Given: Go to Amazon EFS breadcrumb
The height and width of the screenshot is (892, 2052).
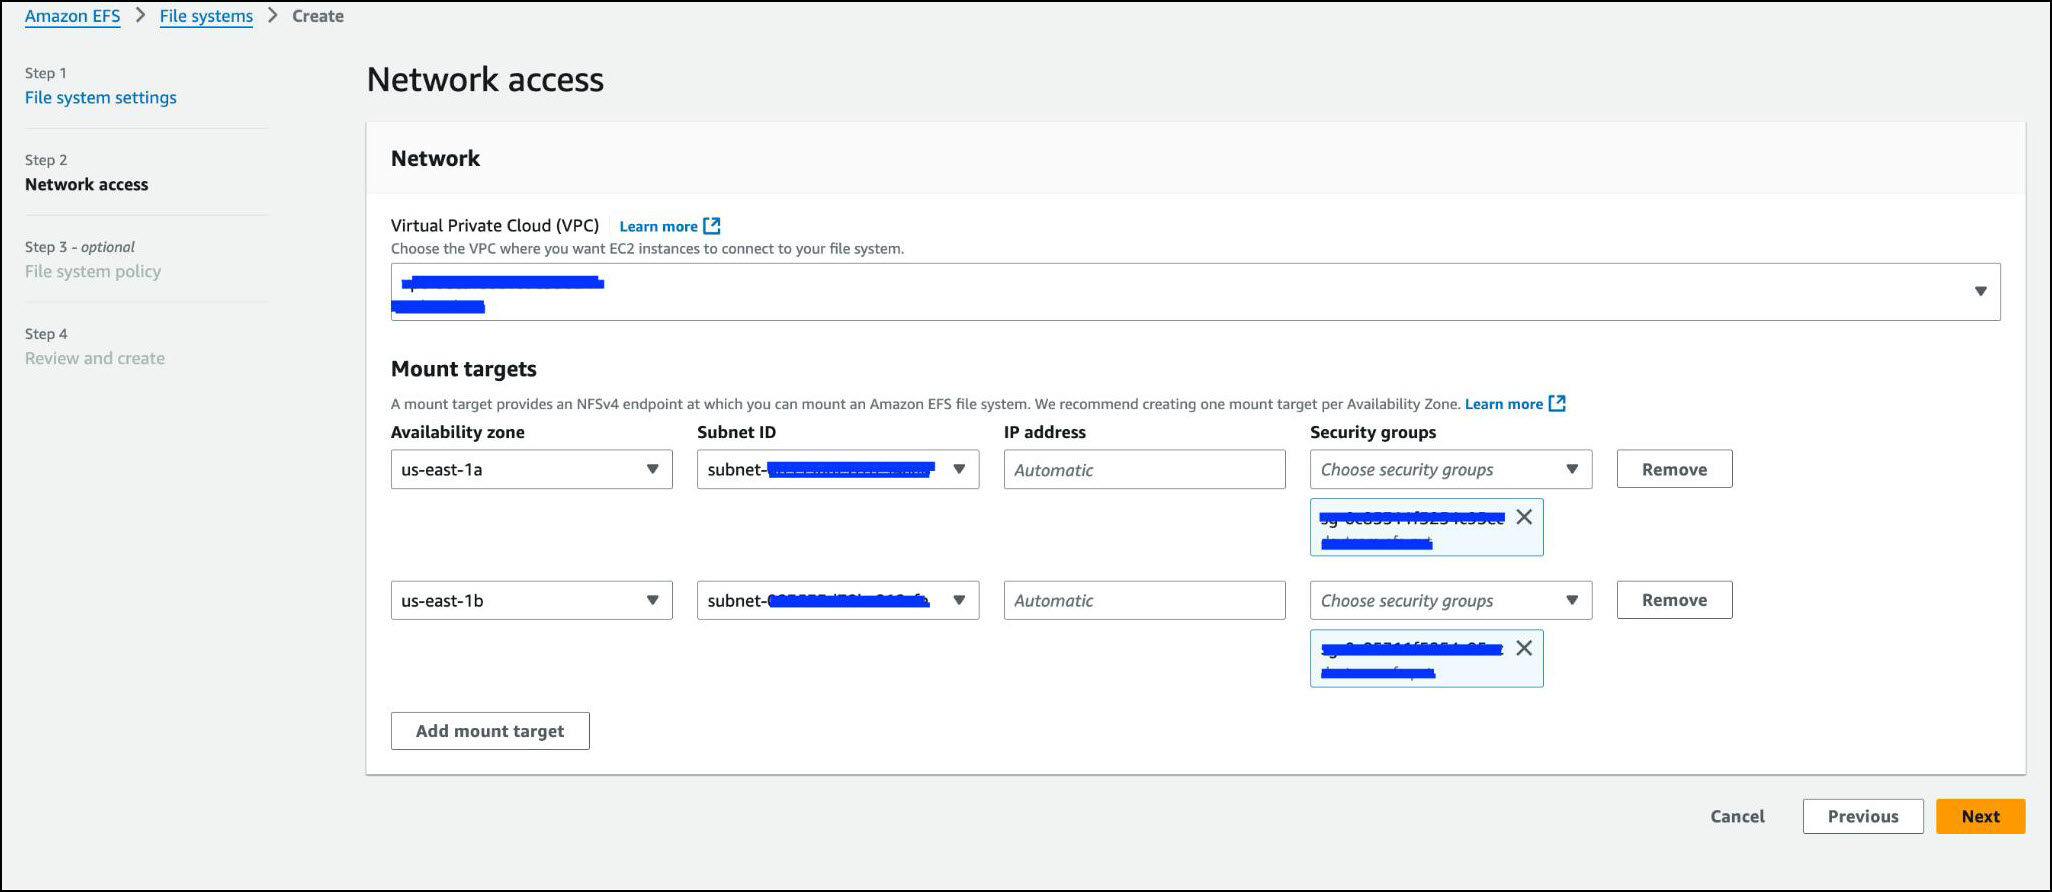Looking at the screenshot, I should 72,16.
